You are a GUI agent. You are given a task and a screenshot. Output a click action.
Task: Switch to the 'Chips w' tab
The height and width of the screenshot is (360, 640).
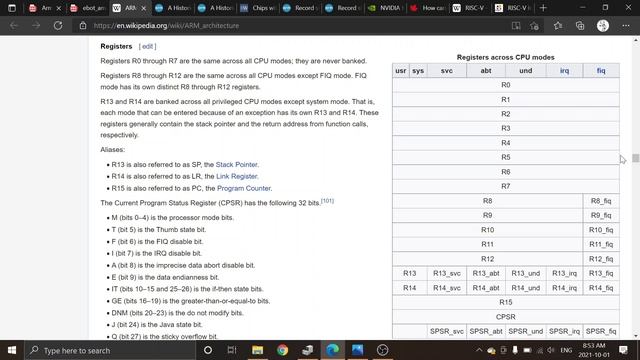(x=258, y=8)
